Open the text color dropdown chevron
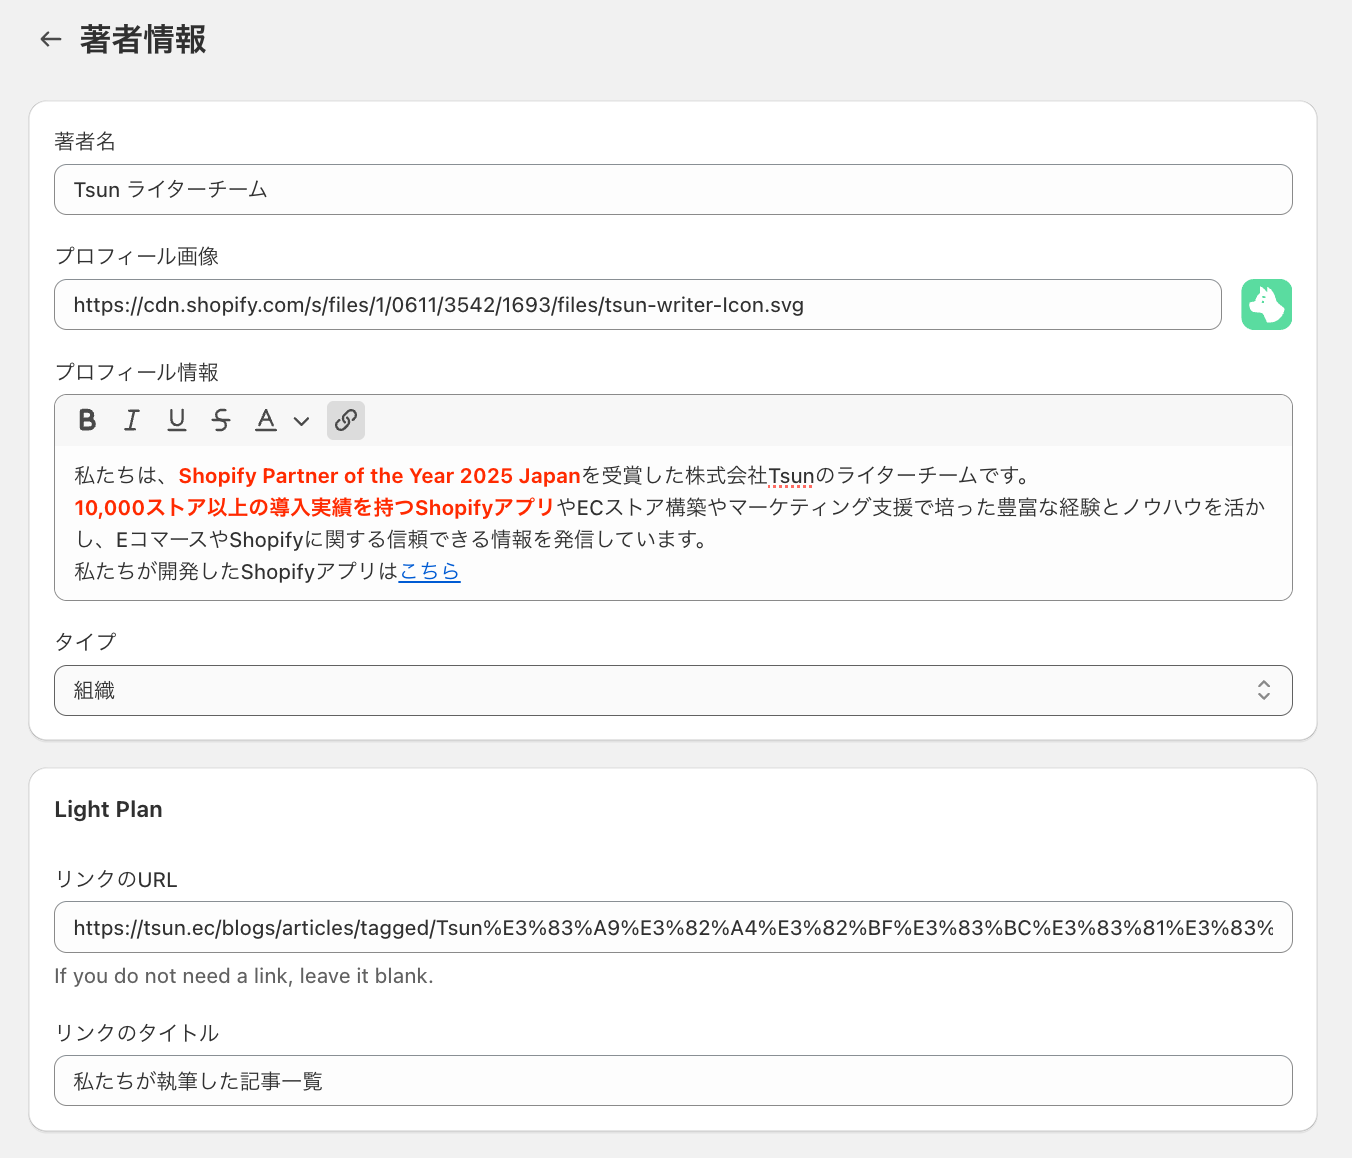Image resolution: width=1352 pixels, height=1158 pixels. tap(301, 421)
